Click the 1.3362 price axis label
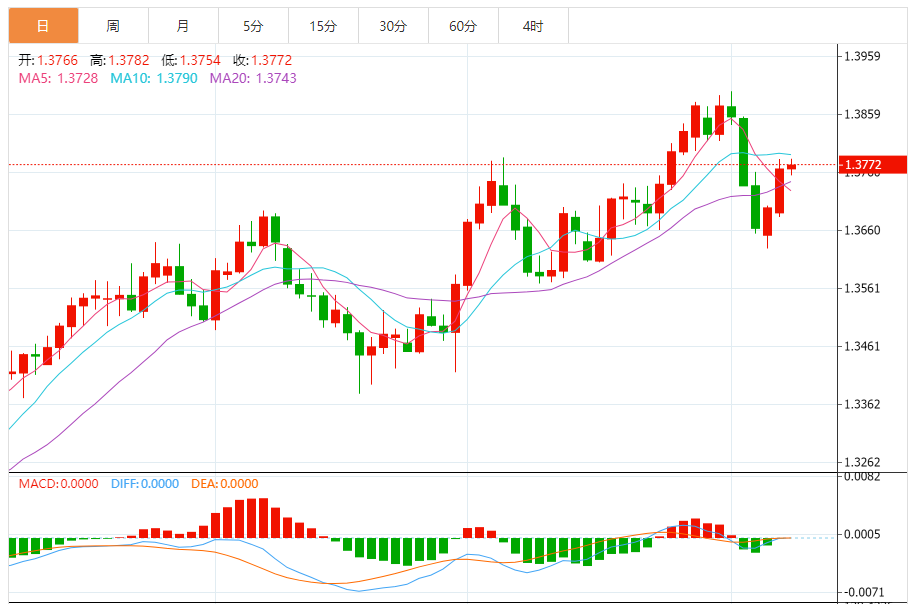913x604 pixels. click(x=862, y=404)
